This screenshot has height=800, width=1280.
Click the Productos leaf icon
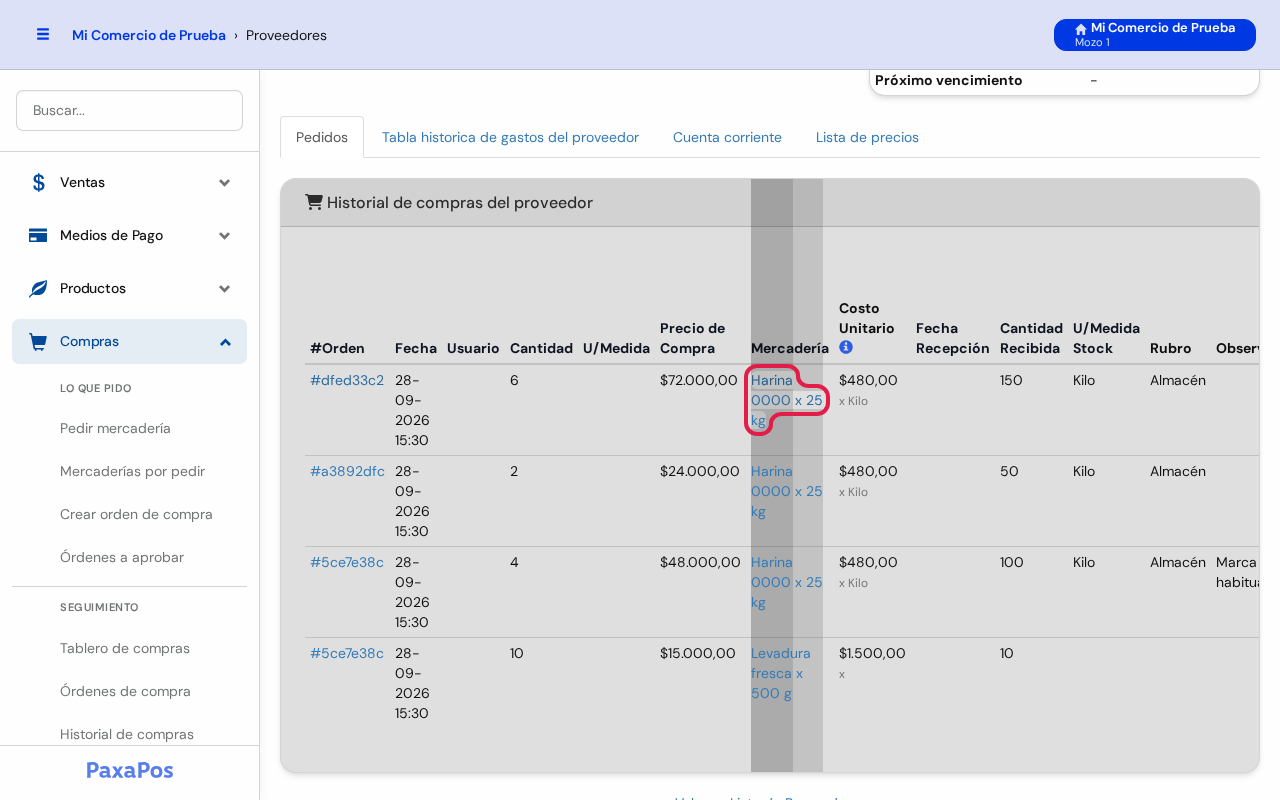coord(38,288)
